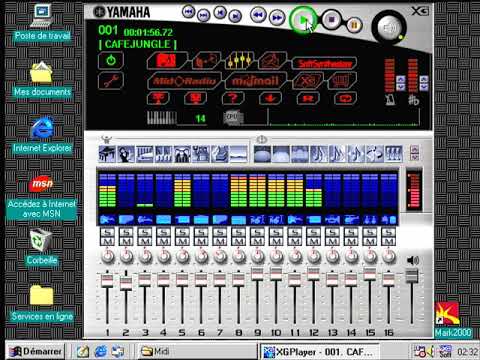Image resolution: width=480 pixels, height=360 pixels.
Task: Select the singer silhouette preset icon
Action: [x=126, y=154]
